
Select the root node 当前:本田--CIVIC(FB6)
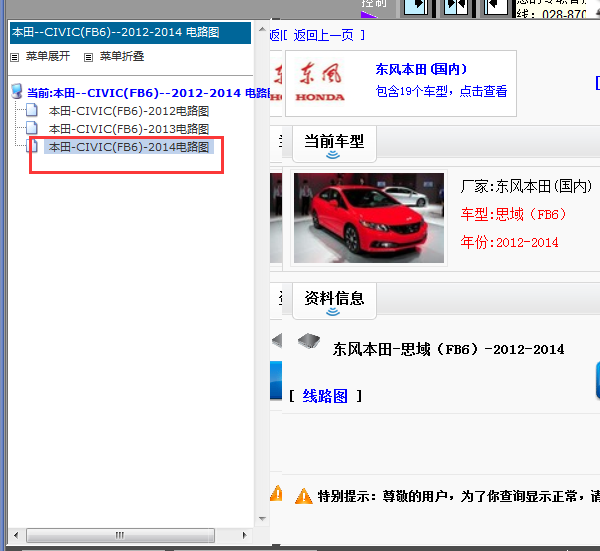[x=148, y=93]
